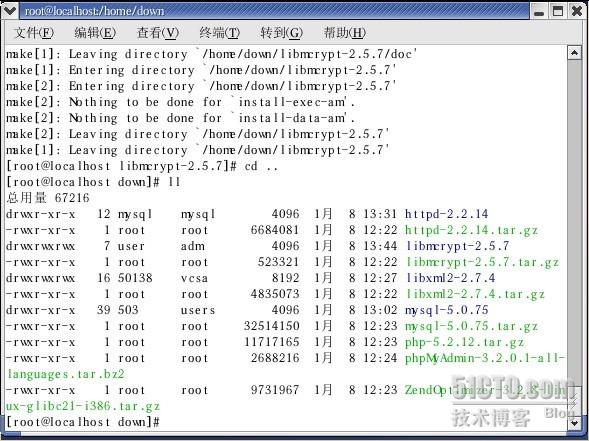The image size is (589, 441).
Task: Maximize the terminal window
Action: tap(558, 11)
